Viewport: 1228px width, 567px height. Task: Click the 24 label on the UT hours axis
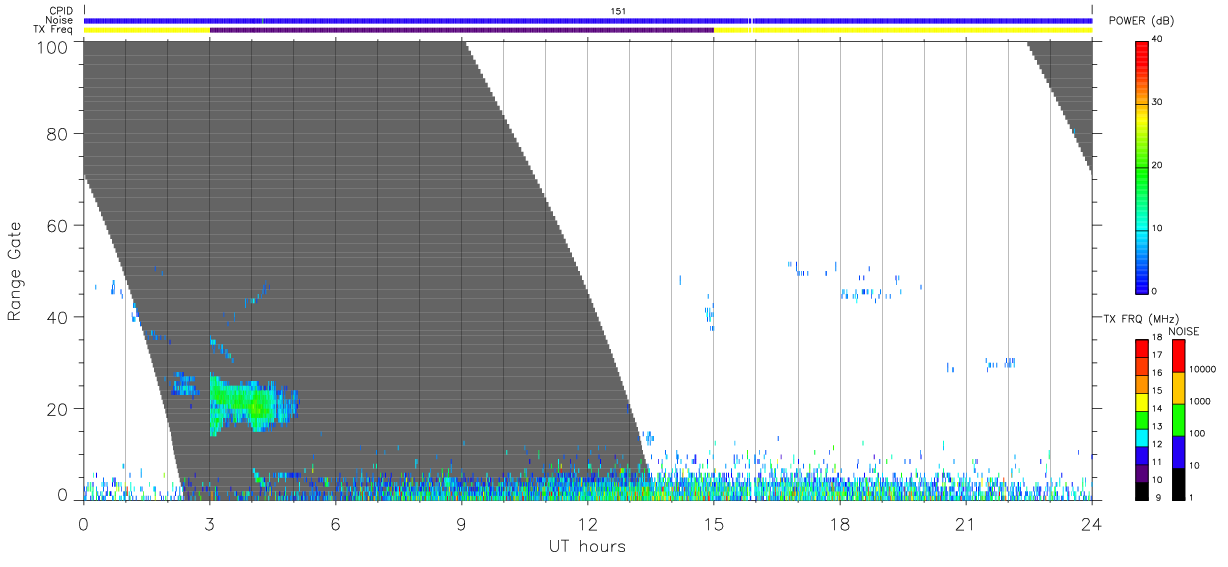1092,525
